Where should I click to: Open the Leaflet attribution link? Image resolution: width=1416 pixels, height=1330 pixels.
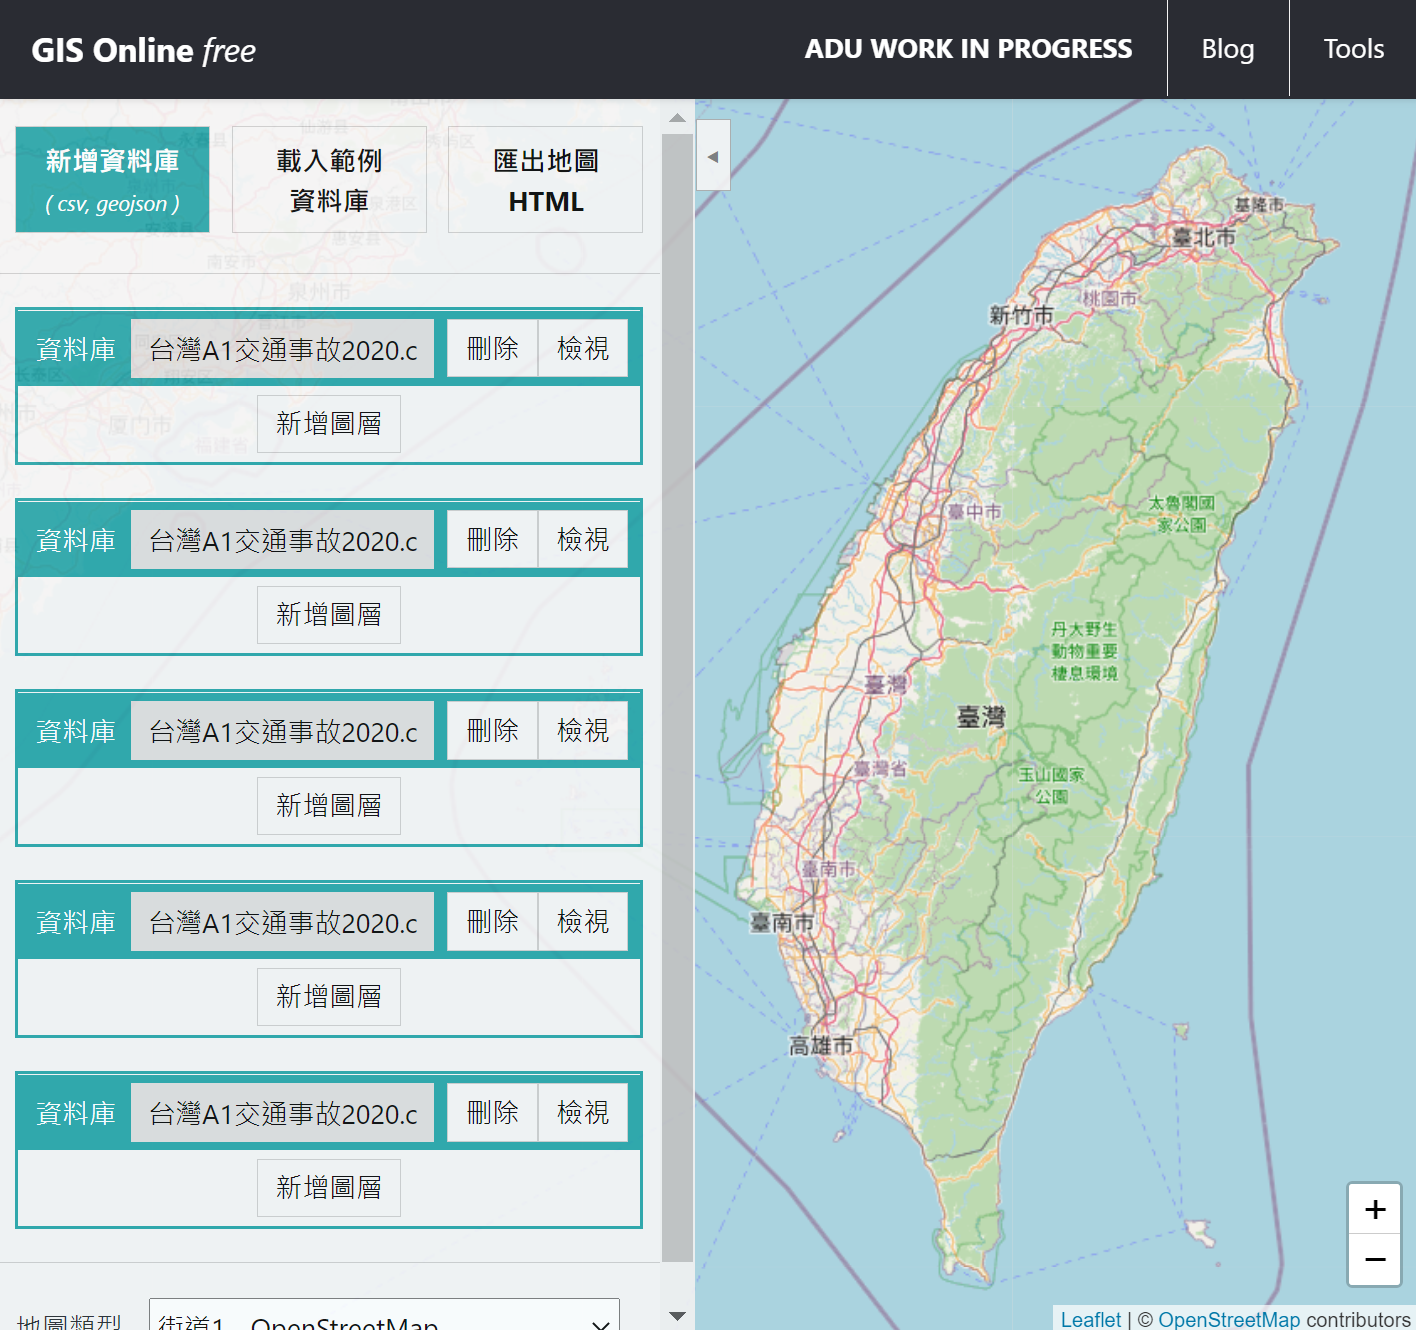[1091, 1319]
